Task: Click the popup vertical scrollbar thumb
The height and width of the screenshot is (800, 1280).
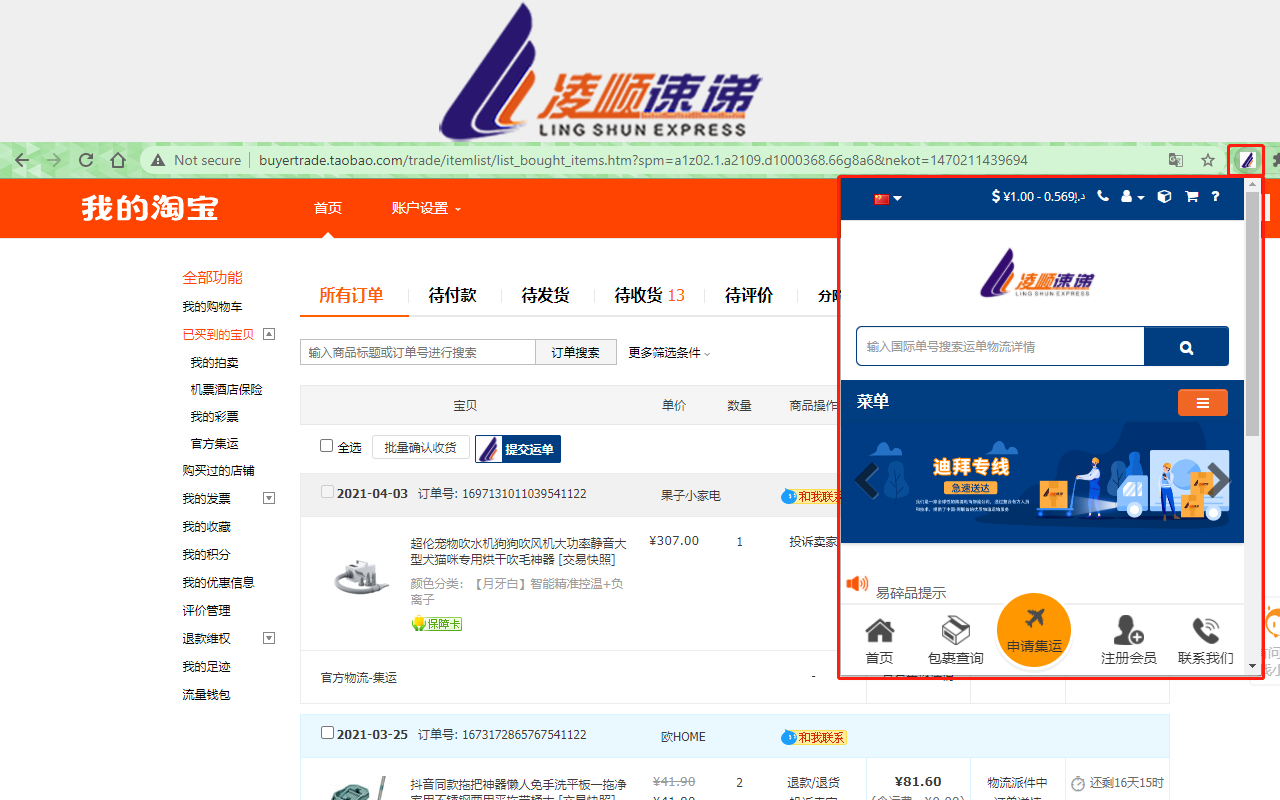Action: tap(1253, 314)
